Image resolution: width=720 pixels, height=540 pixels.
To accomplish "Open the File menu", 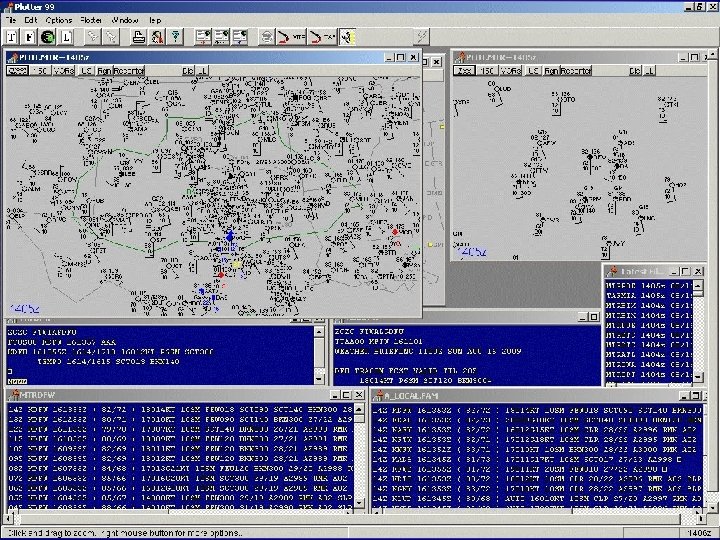I will 11,20.
